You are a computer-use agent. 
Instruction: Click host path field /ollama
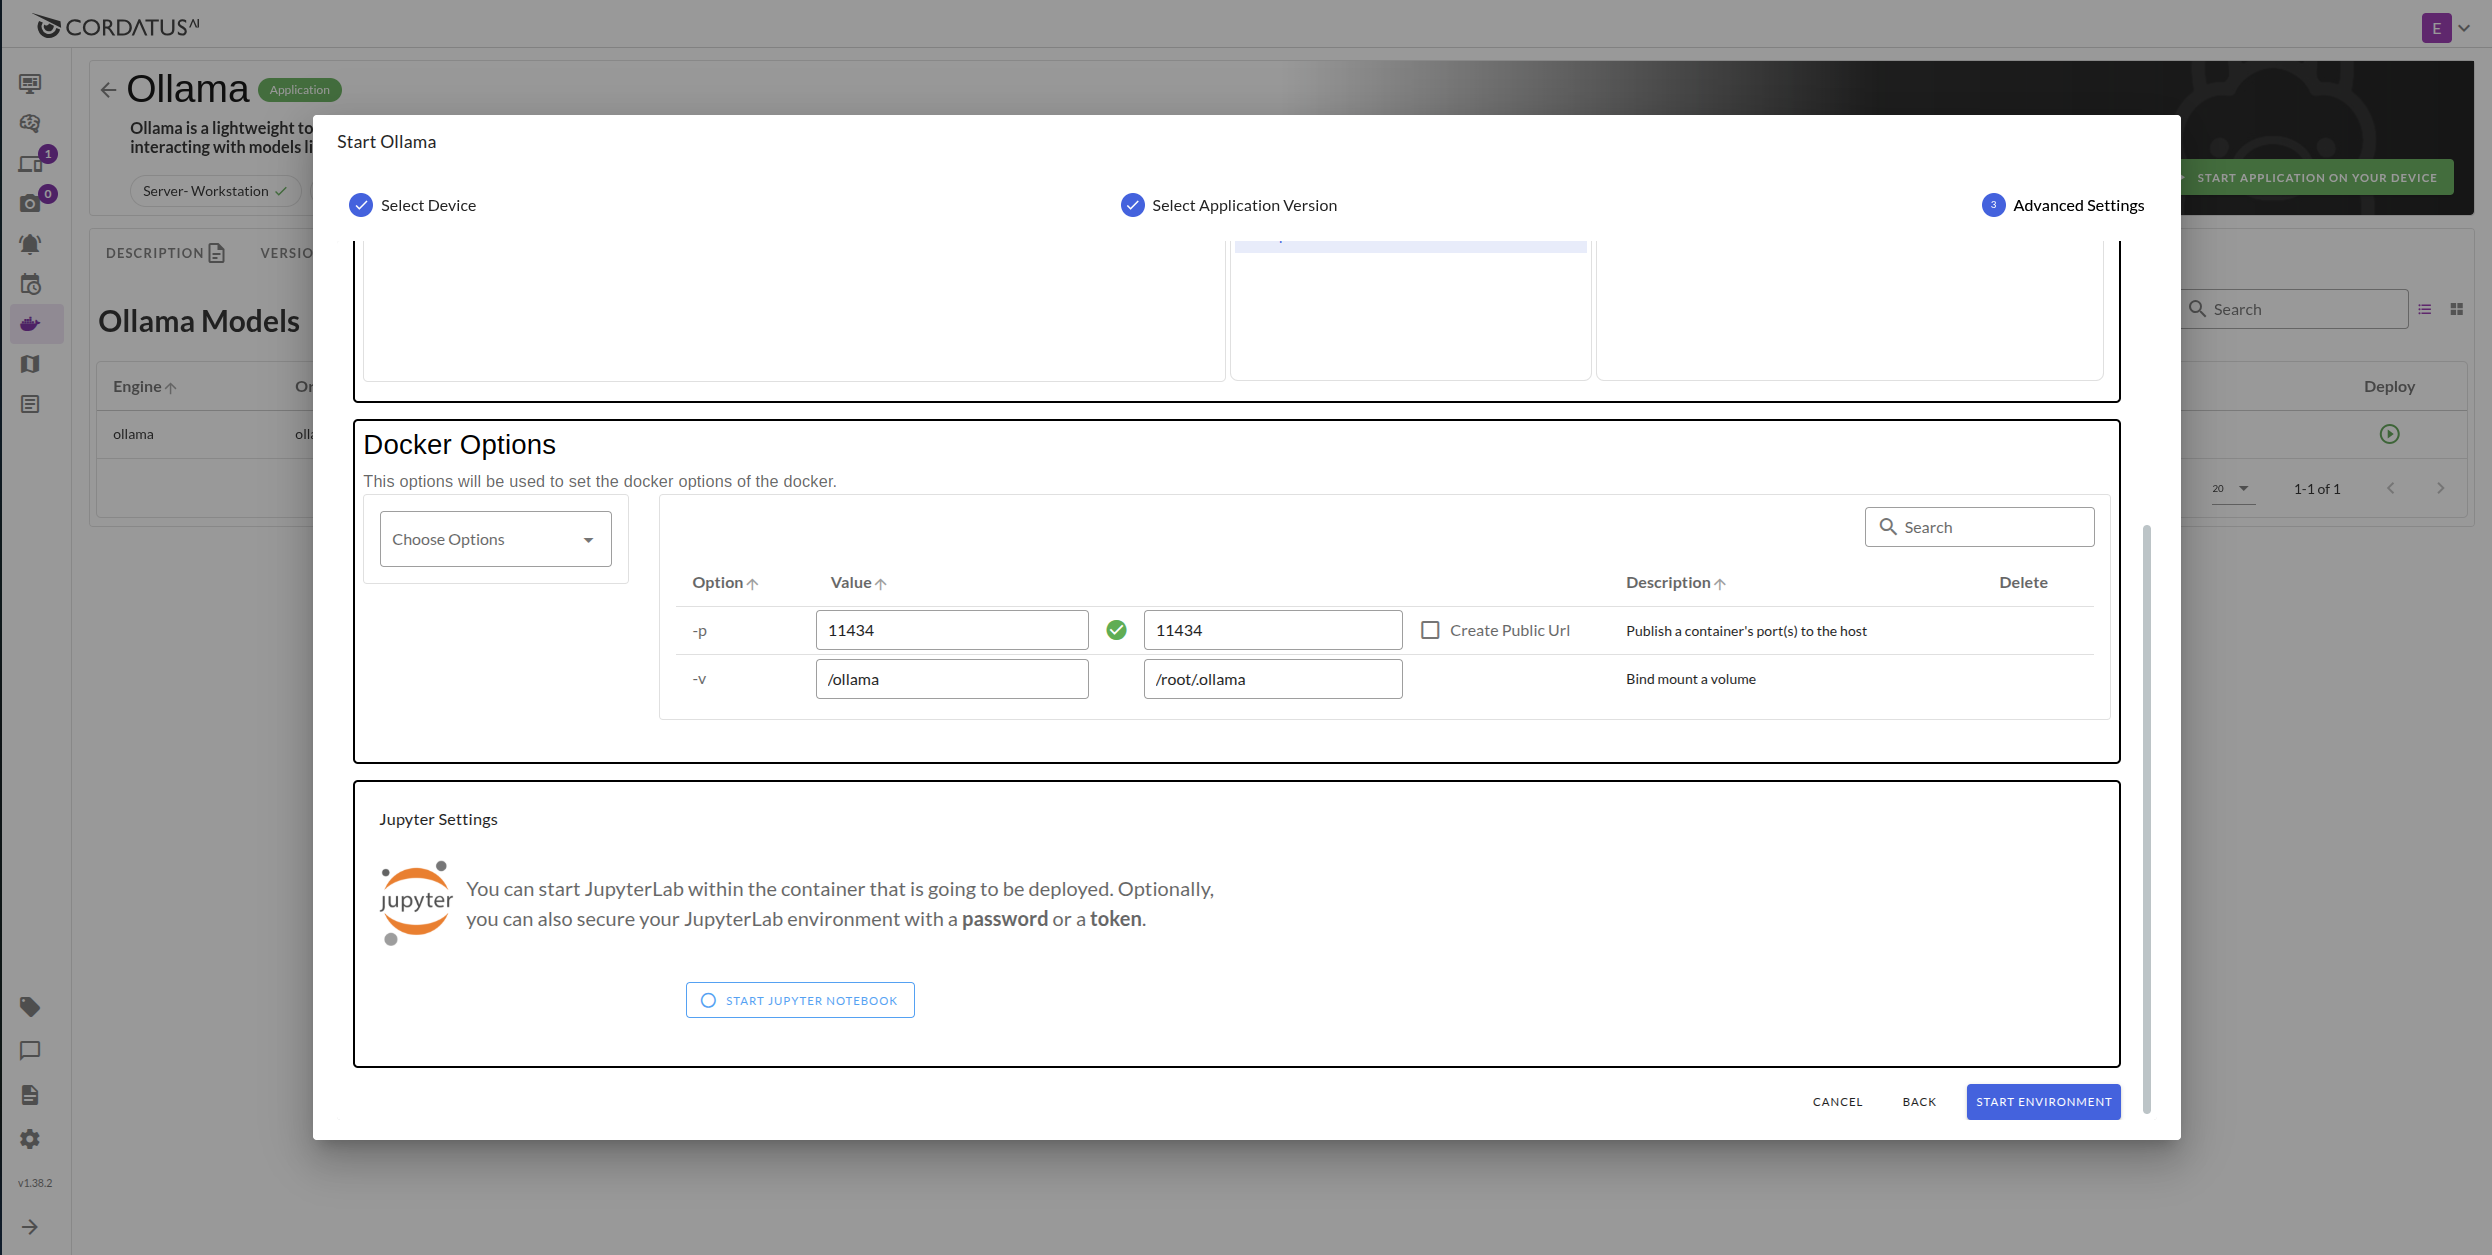tap(952, 679)
